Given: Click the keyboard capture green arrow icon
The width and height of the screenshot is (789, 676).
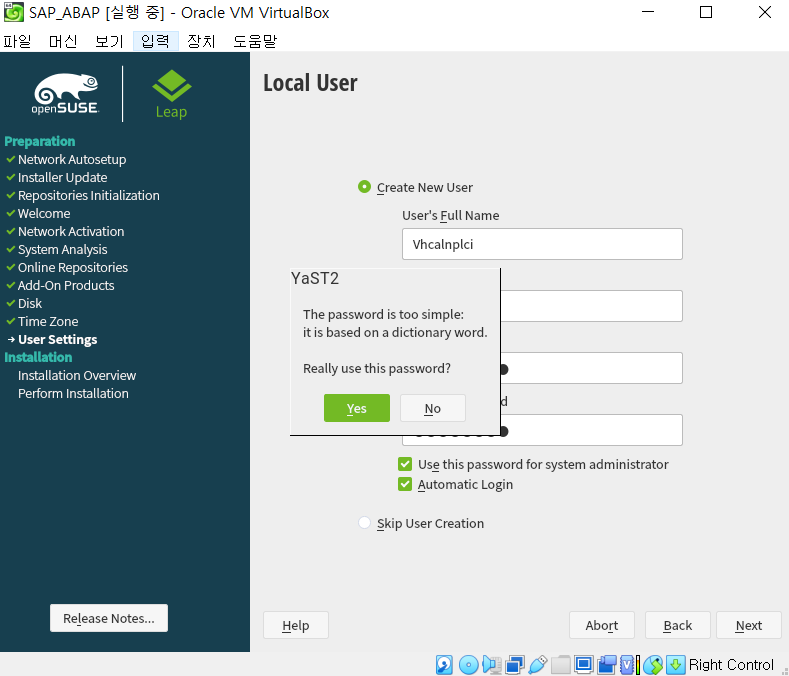Looking at the screenshot, I should [x=675, y=664].
